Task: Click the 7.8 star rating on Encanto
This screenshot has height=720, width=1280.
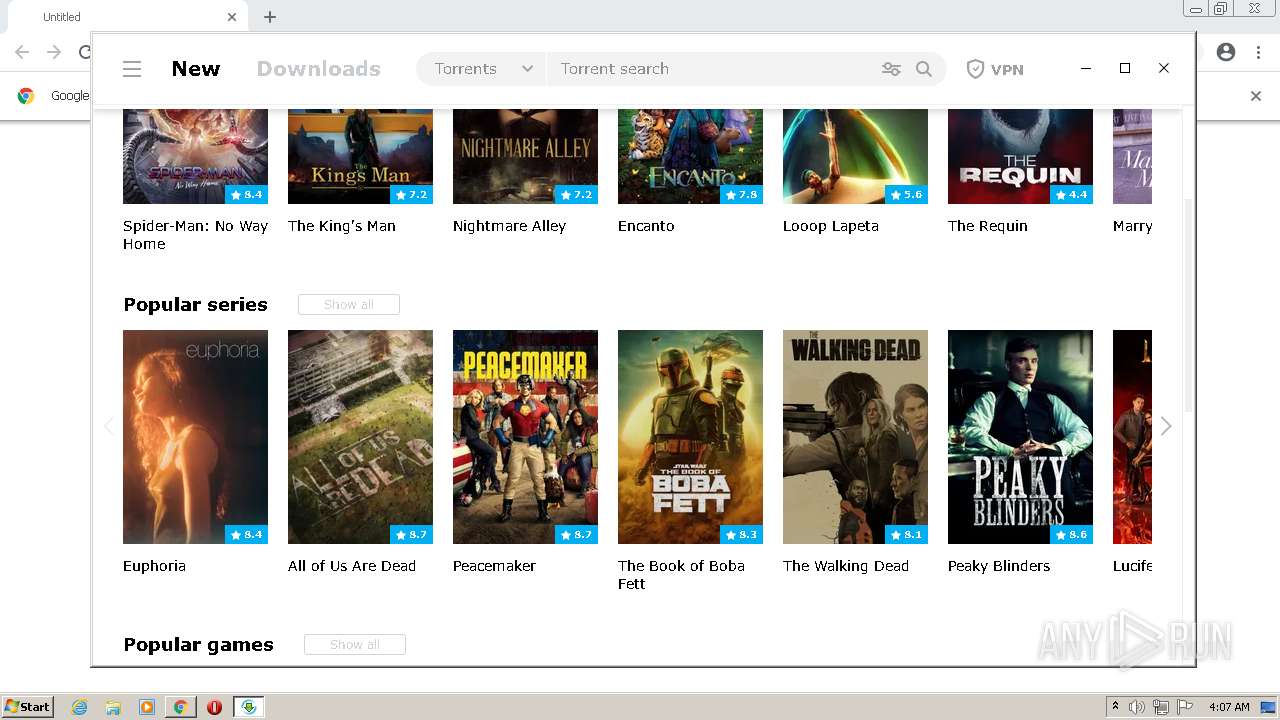Action: click(741, 195)
